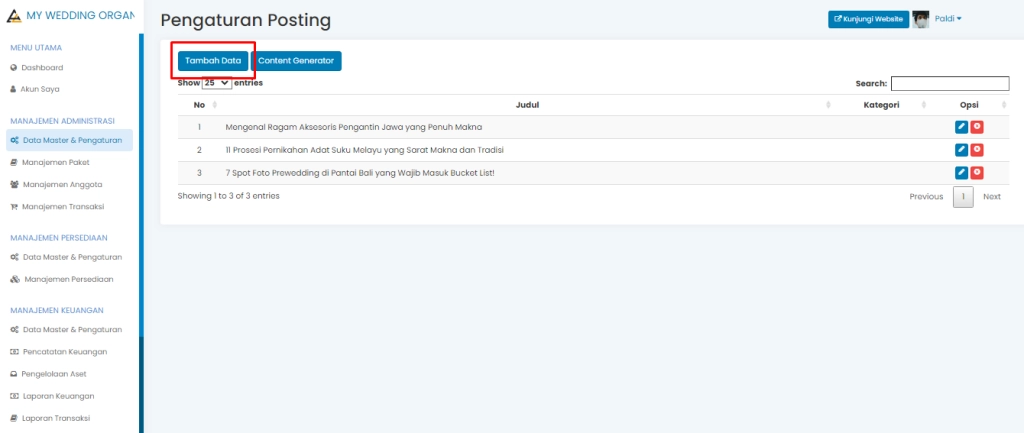The width and height of the screenshot is (1024, 433).
Task: Click the edit pencil icon for row 1
Action: 961,127
